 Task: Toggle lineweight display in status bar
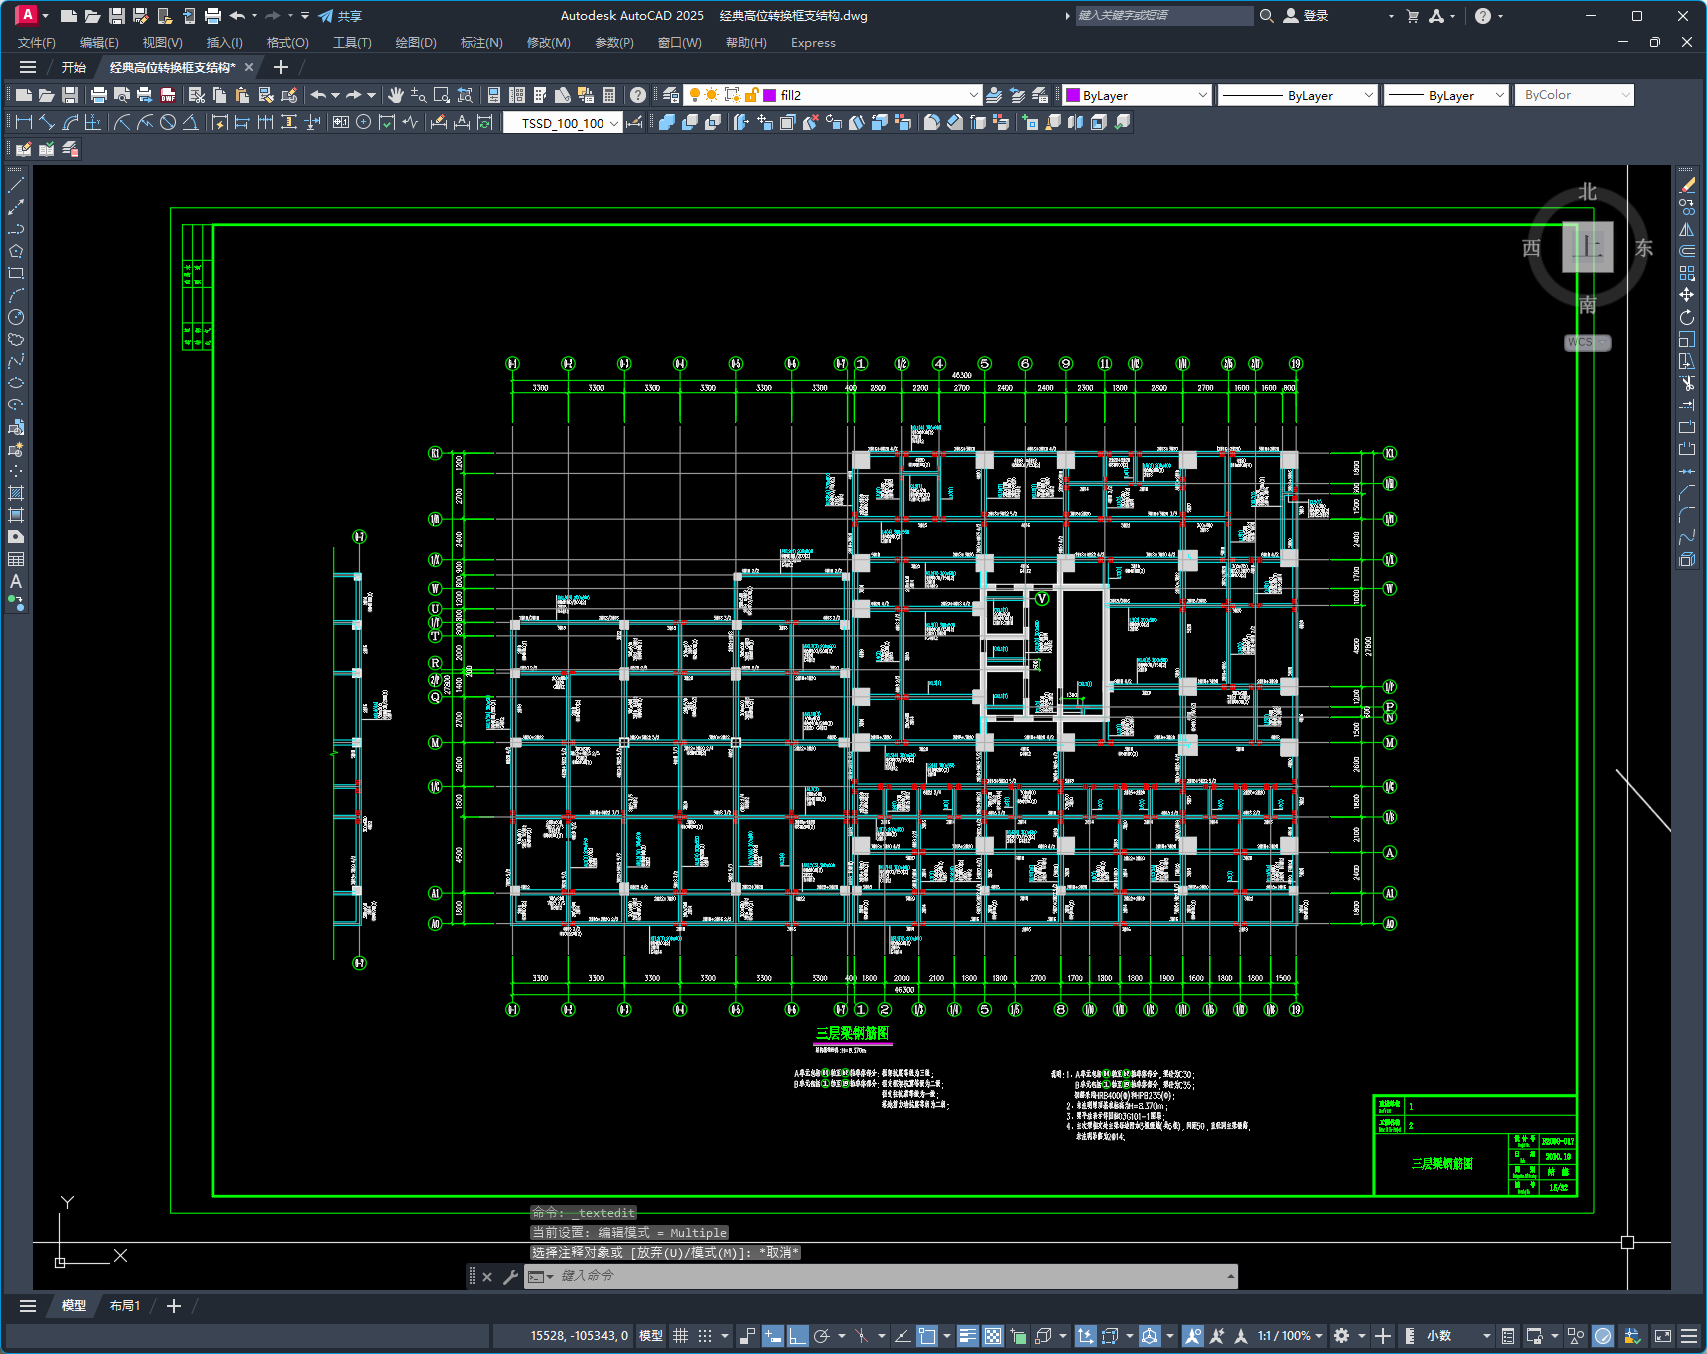tap(967, 1336)
